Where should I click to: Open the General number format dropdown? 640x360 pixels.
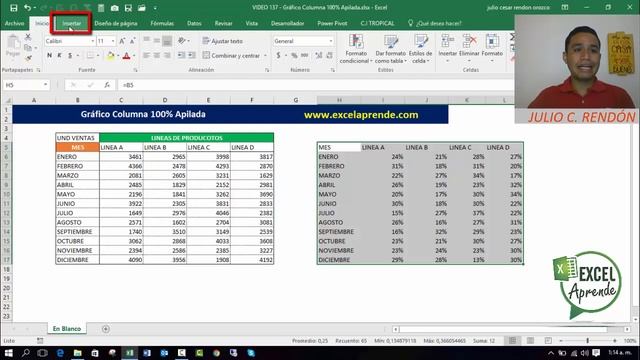(331, 41)
